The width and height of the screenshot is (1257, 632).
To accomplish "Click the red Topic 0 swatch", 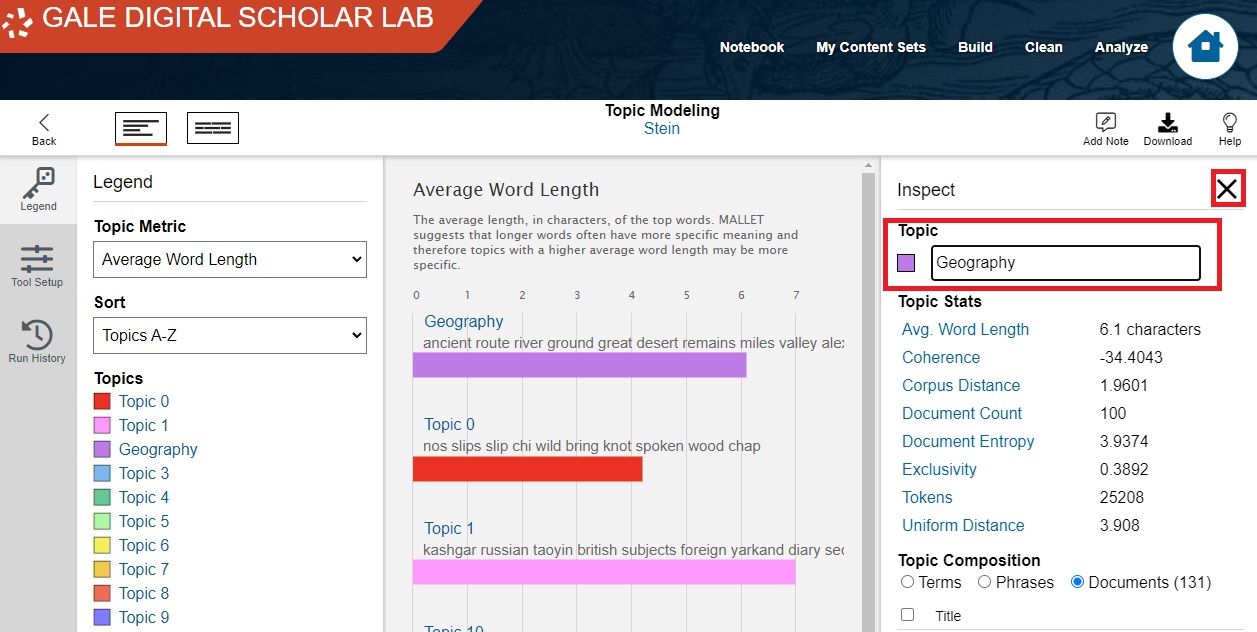I will point(102,401).
